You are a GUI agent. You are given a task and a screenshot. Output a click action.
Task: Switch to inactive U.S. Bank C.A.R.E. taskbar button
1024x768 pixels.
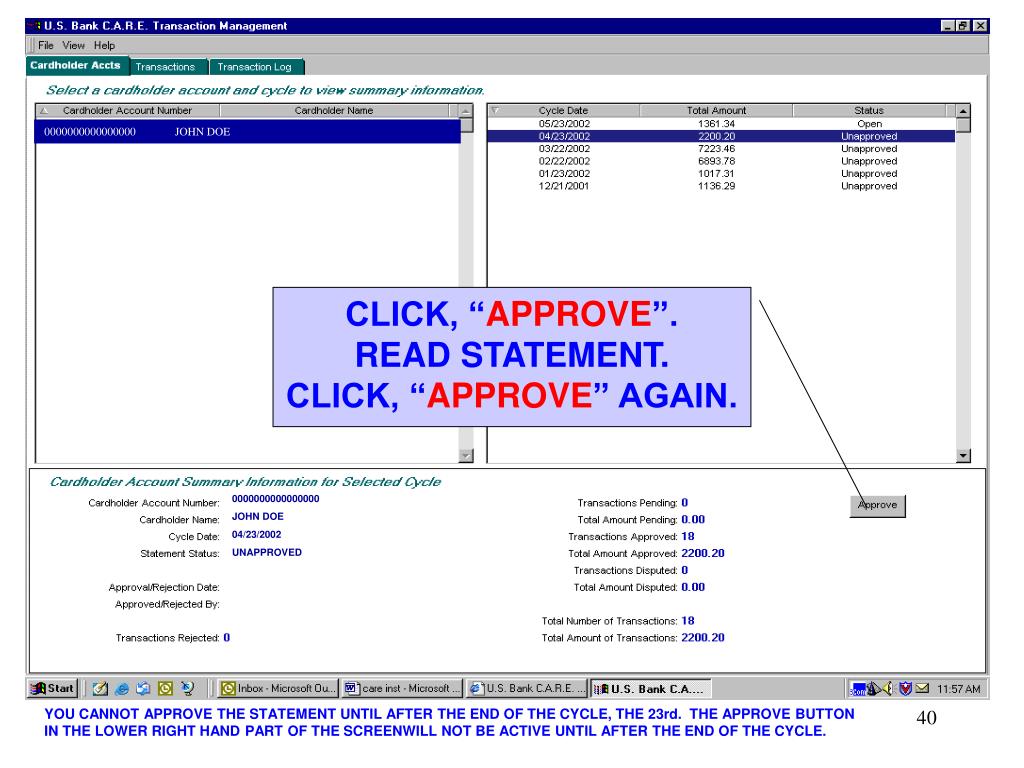pyautogui.click(x=526, y=688)
